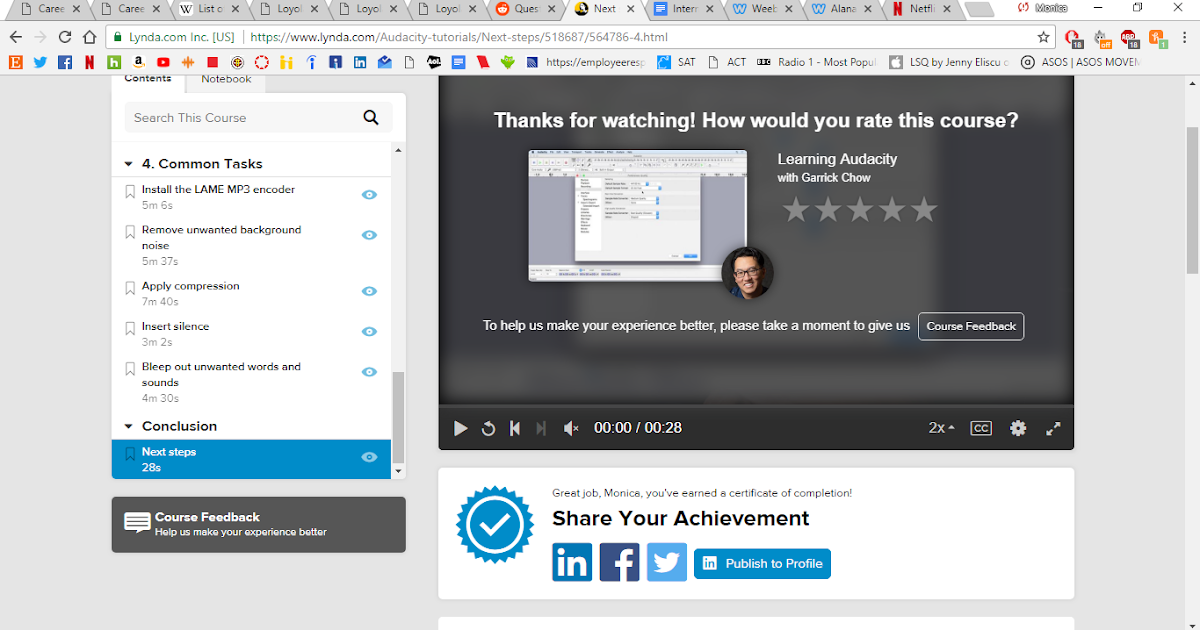Switch to the Notebook tab
Image resolution: width=1200 pixels, height=630 pixels.
pos(226,79)
